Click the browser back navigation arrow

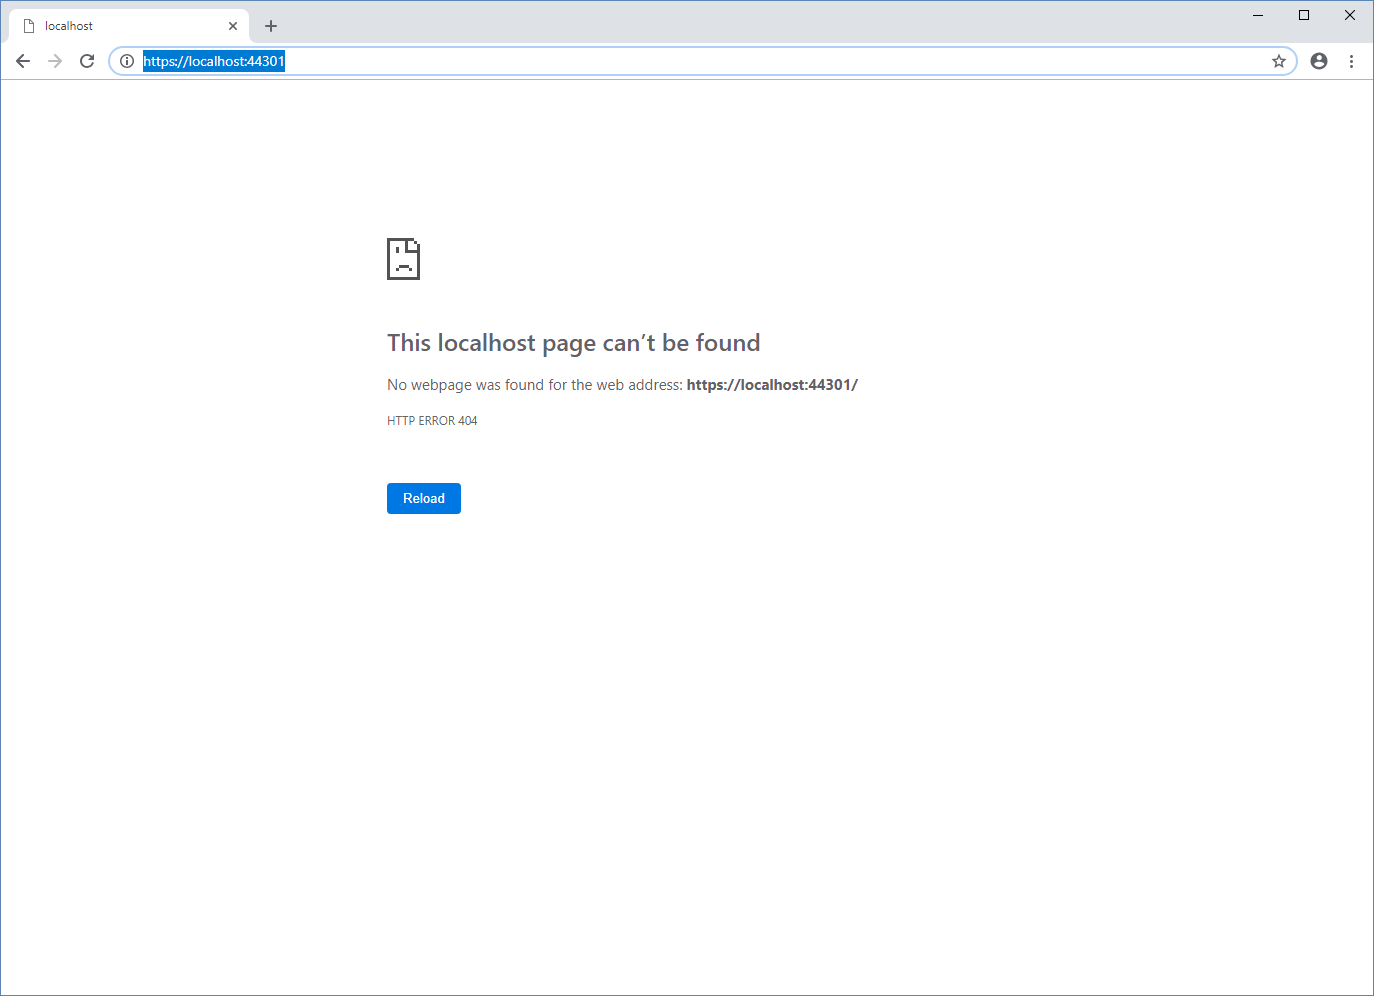(x=23, y=61)
